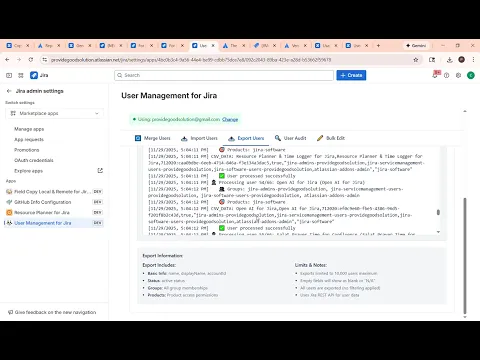
Task: Open the Chrome profile avatar
Action: [461, 60]
